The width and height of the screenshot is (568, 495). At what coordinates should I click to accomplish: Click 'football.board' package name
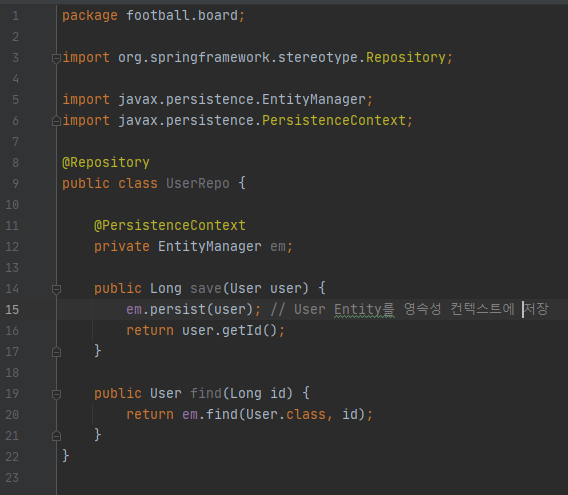coord(182,16)
